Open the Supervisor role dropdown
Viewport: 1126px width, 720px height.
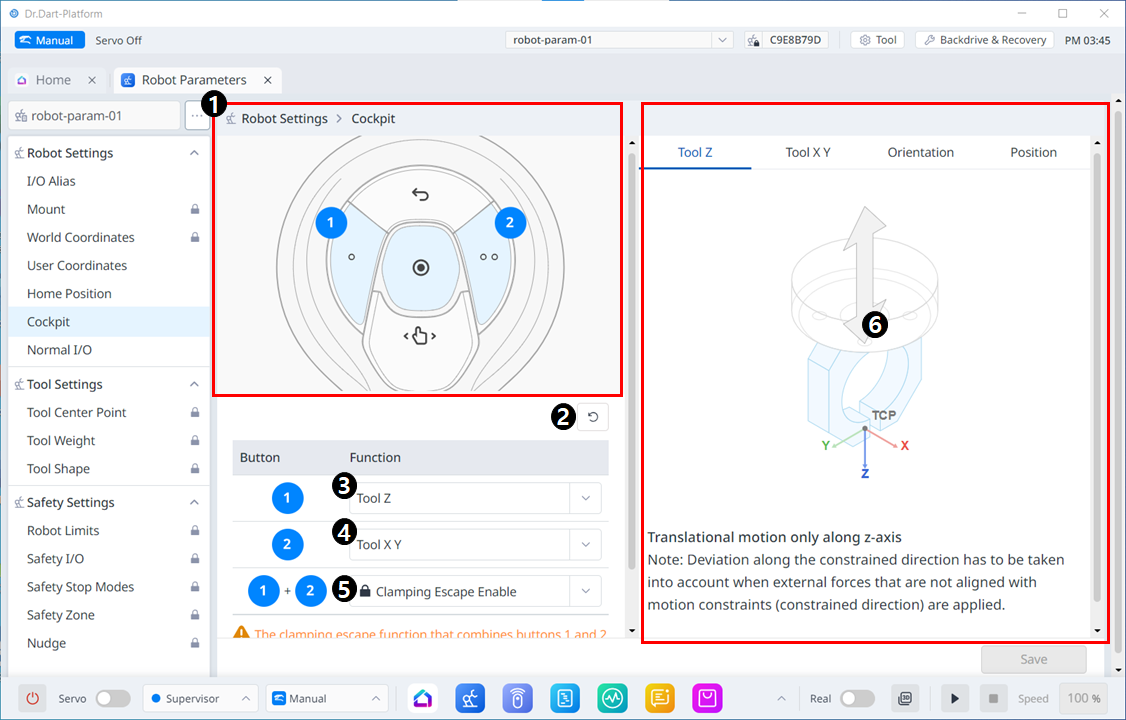199,698
